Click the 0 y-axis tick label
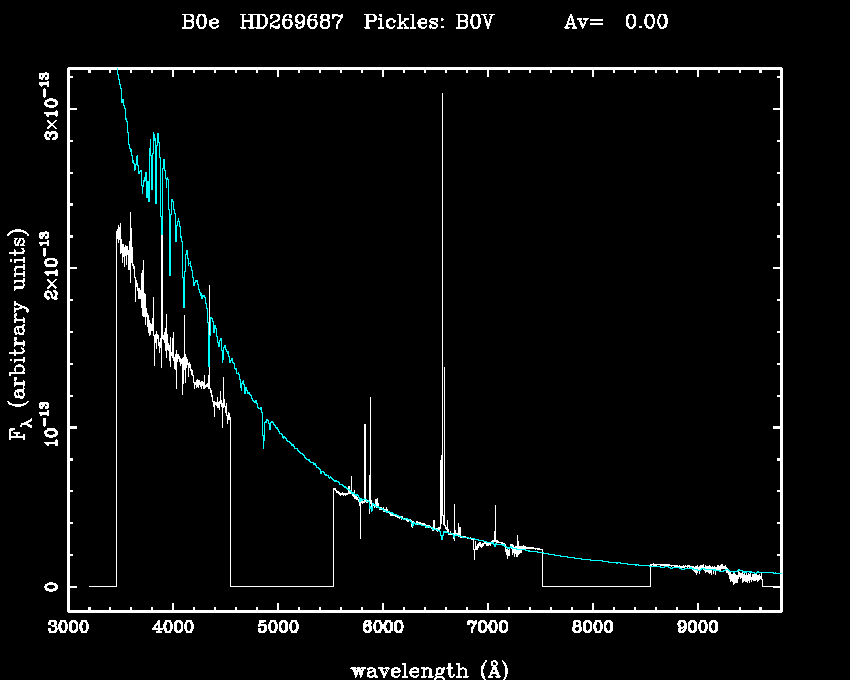This screenshot has height=680, width=850. [x=47, y=586]
